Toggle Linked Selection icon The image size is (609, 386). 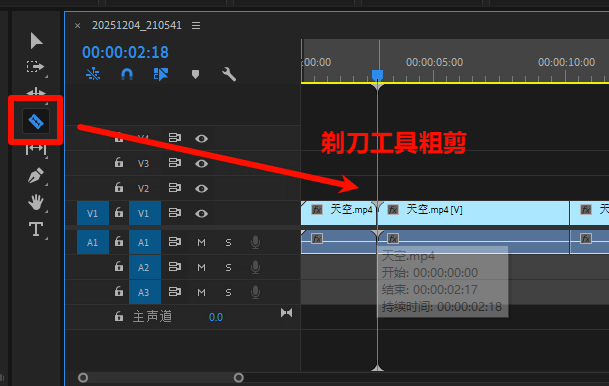(161, 74)
